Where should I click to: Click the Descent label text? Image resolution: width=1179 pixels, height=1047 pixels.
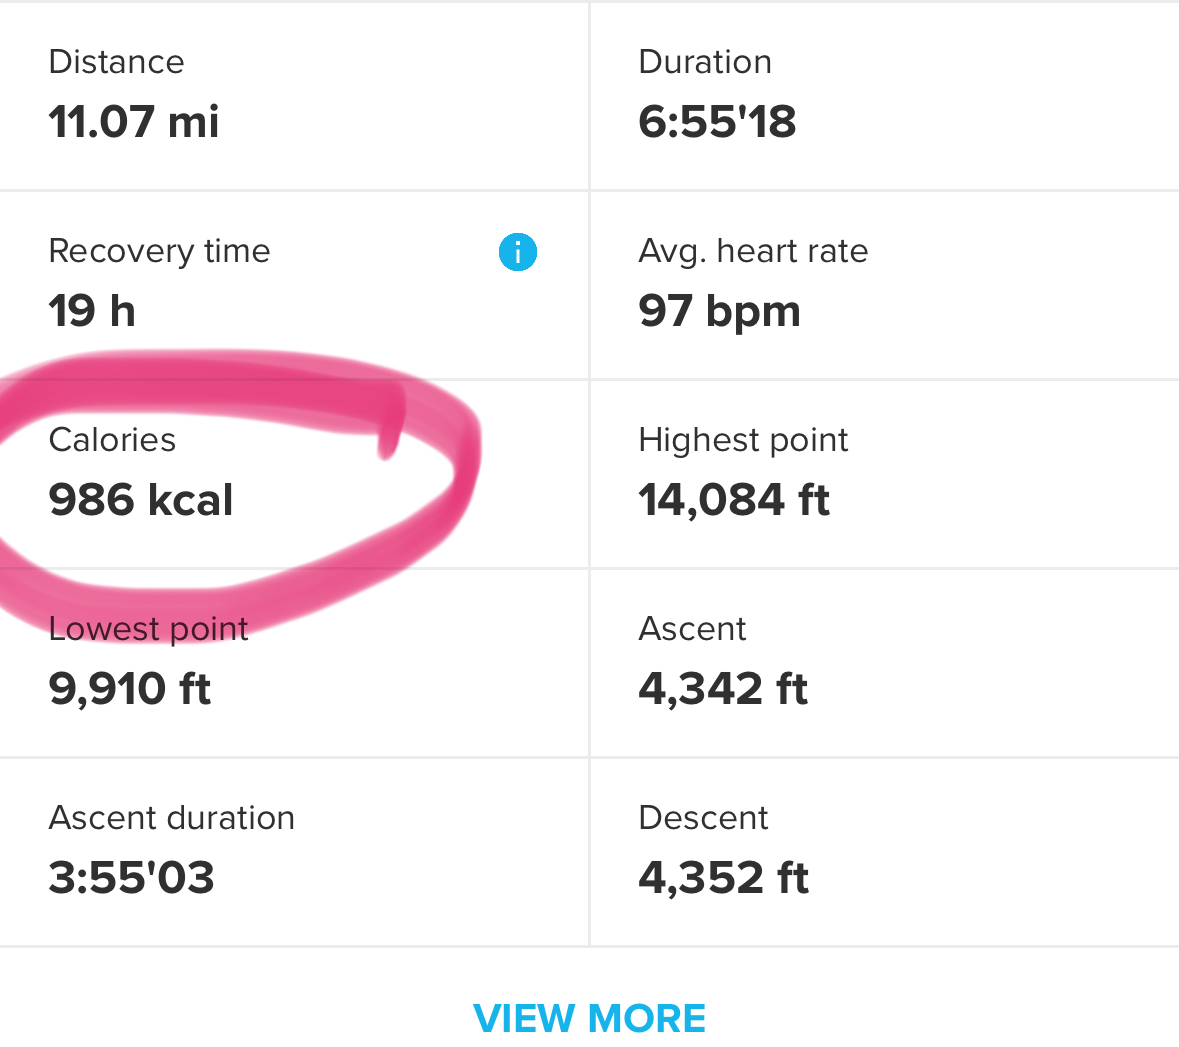click(703, 818)
